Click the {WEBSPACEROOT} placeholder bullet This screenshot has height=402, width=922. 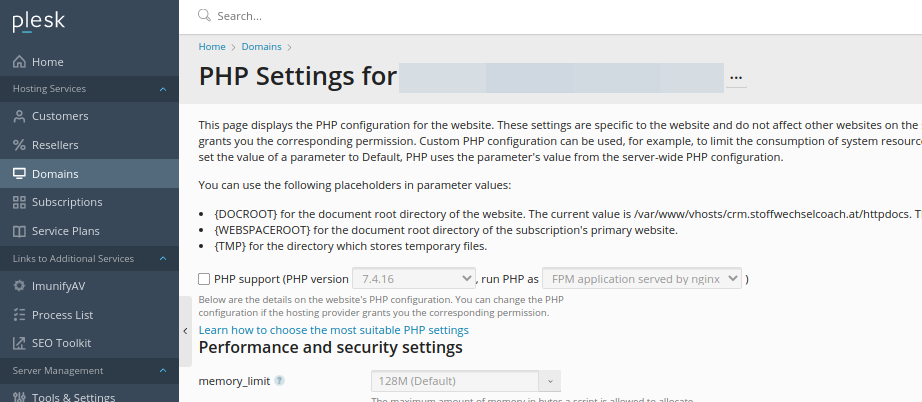click(447, 230)
